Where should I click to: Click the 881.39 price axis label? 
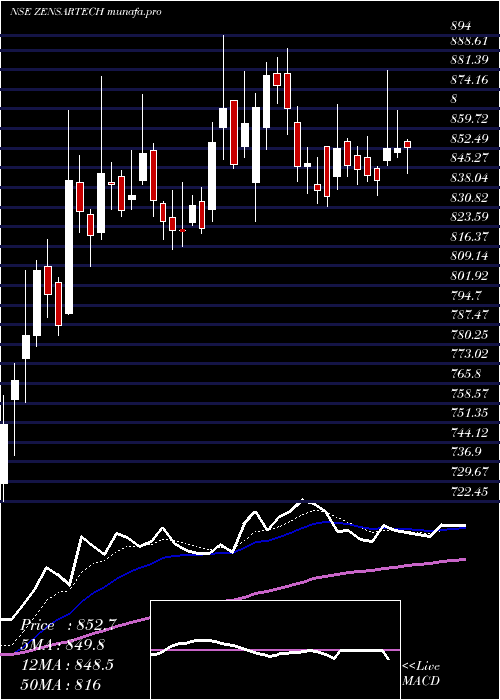point(469,60)
